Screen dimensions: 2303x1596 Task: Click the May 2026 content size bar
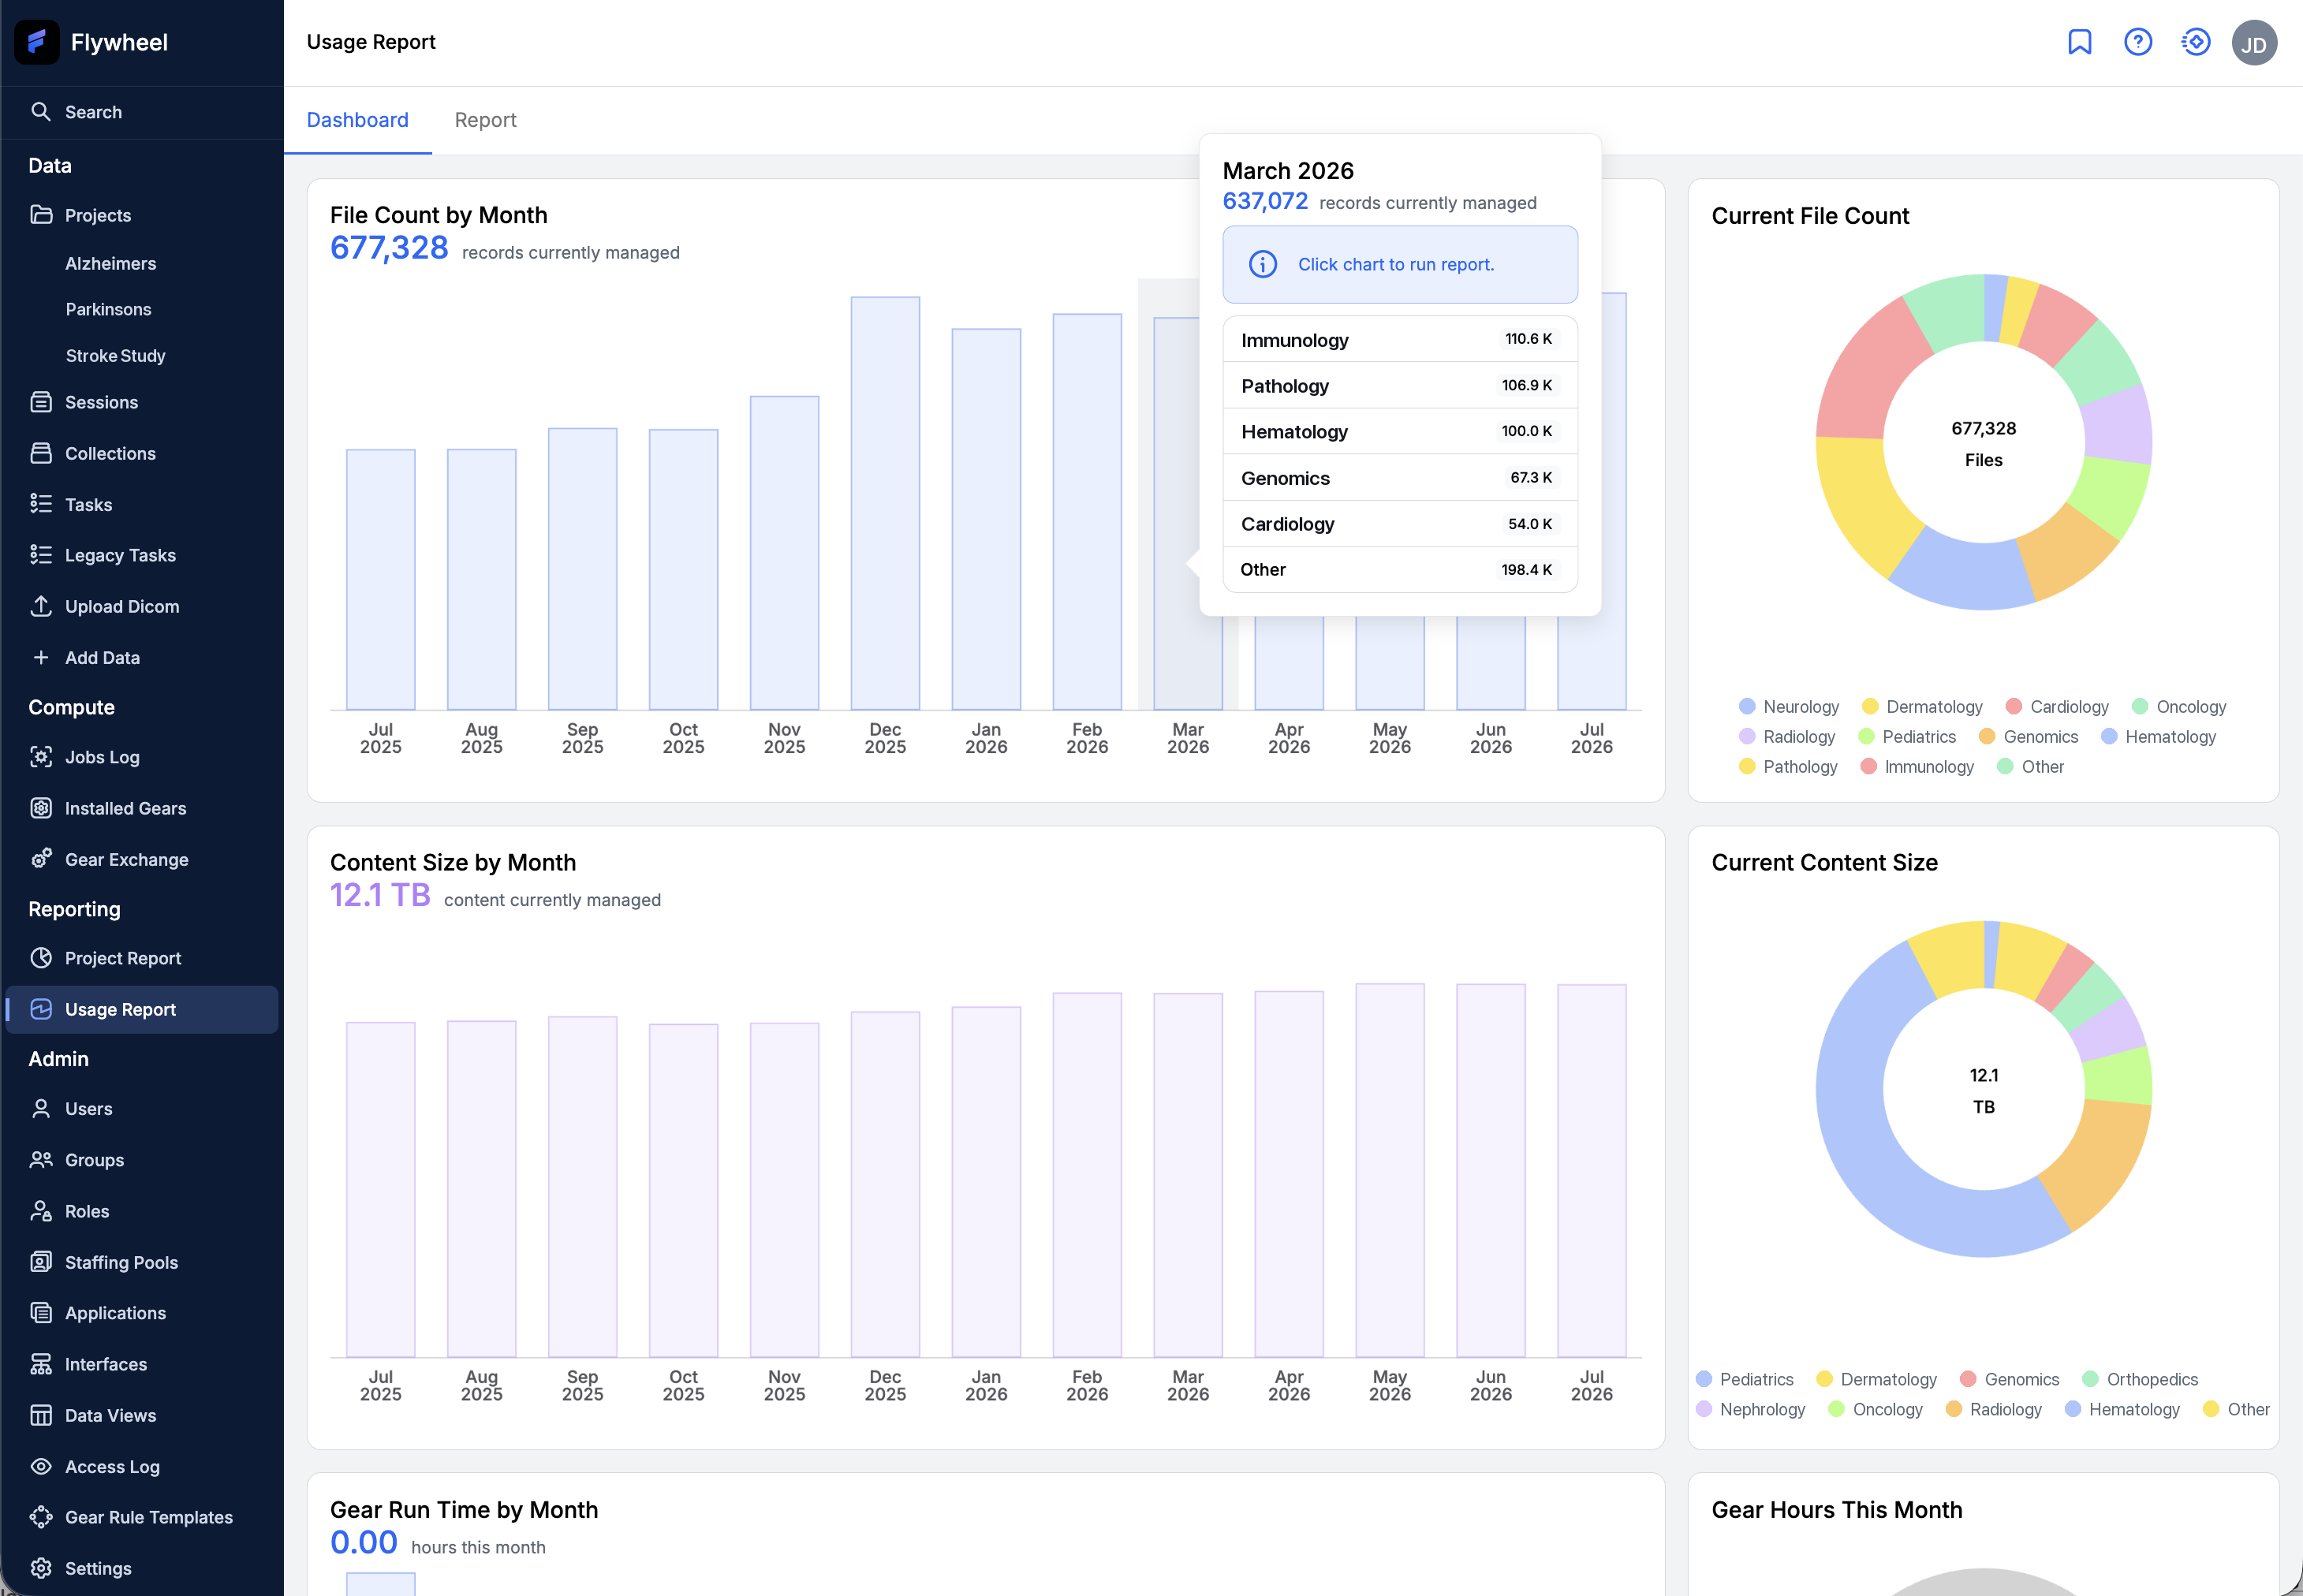(1390, 1170)
